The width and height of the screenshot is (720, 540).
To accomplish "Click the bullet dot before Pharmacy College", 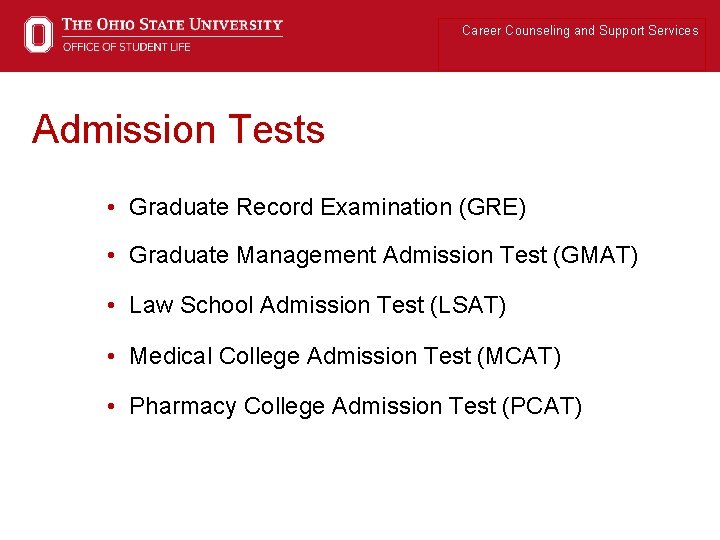I will pos(116,406).
